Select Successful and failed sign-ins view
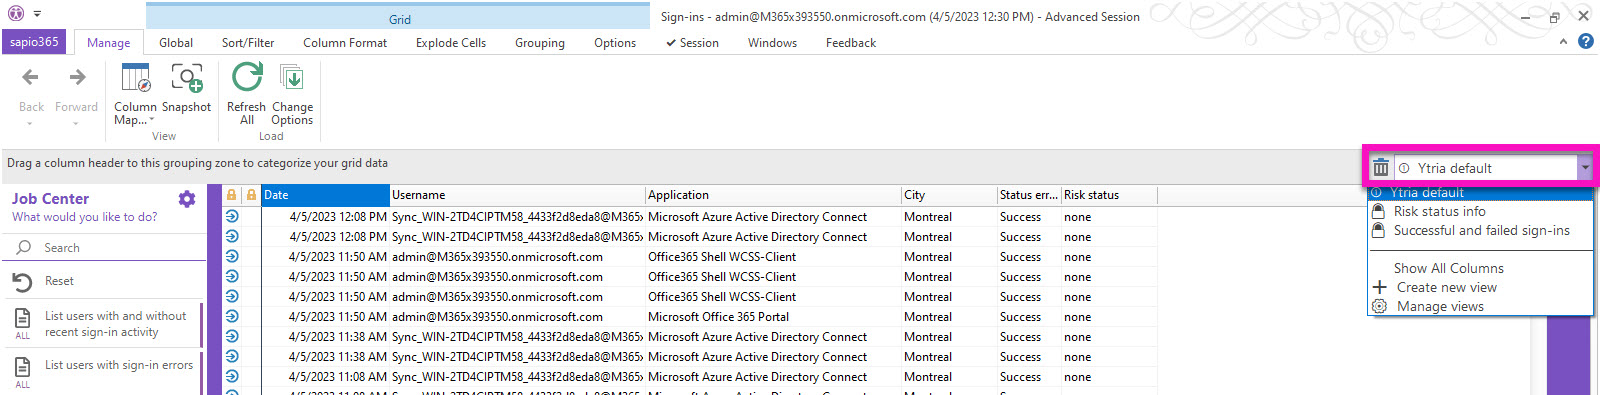Viewport: 1600px width, 395px height. click(x=1481, y=231)
